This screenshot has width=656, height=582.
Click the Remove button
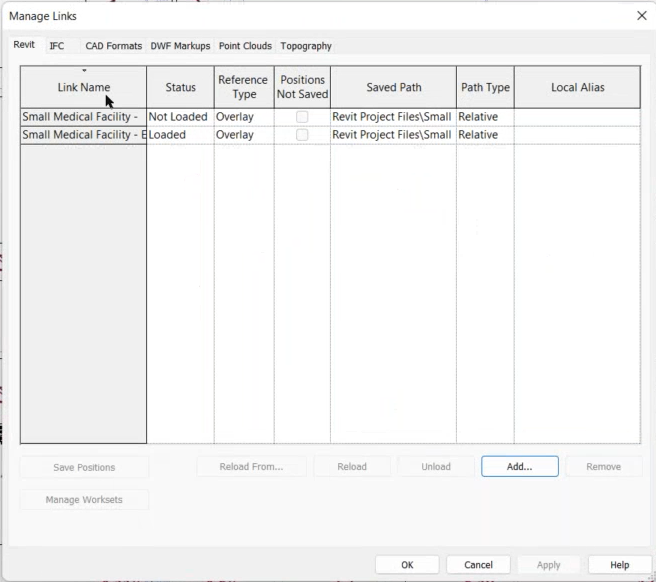pyautogui.click(x=603, y=467)
